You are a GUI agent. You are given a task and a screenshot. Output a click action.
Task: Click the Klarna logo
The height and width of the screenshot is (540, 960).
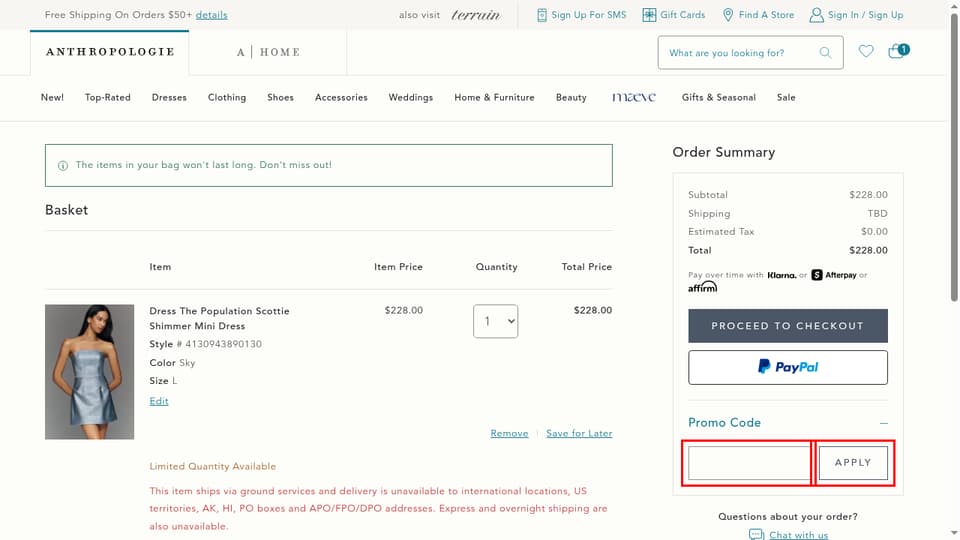pos(782,276)
